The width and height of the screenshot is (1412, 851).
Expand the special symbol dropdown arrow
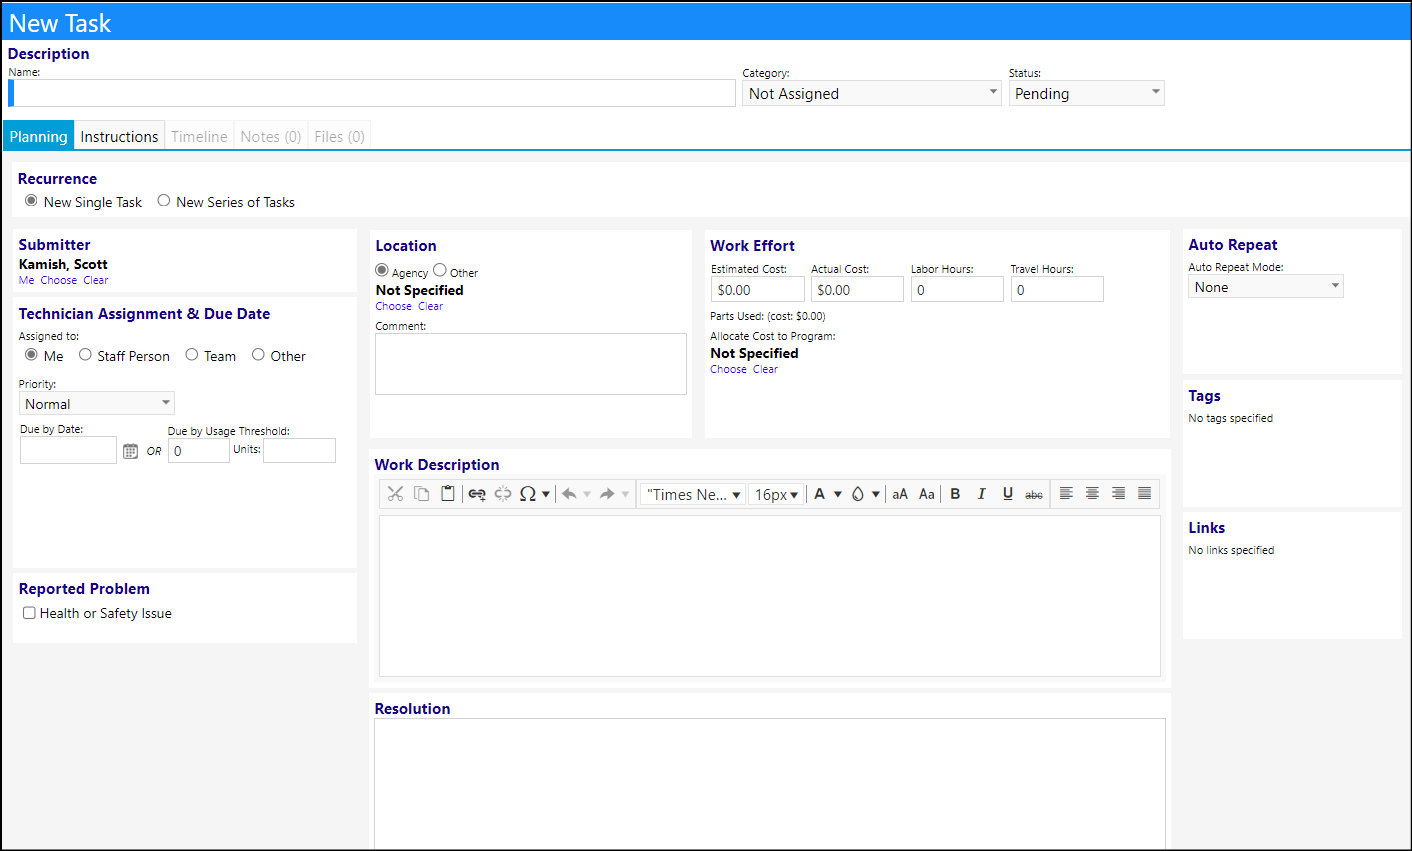coord(546,494)
